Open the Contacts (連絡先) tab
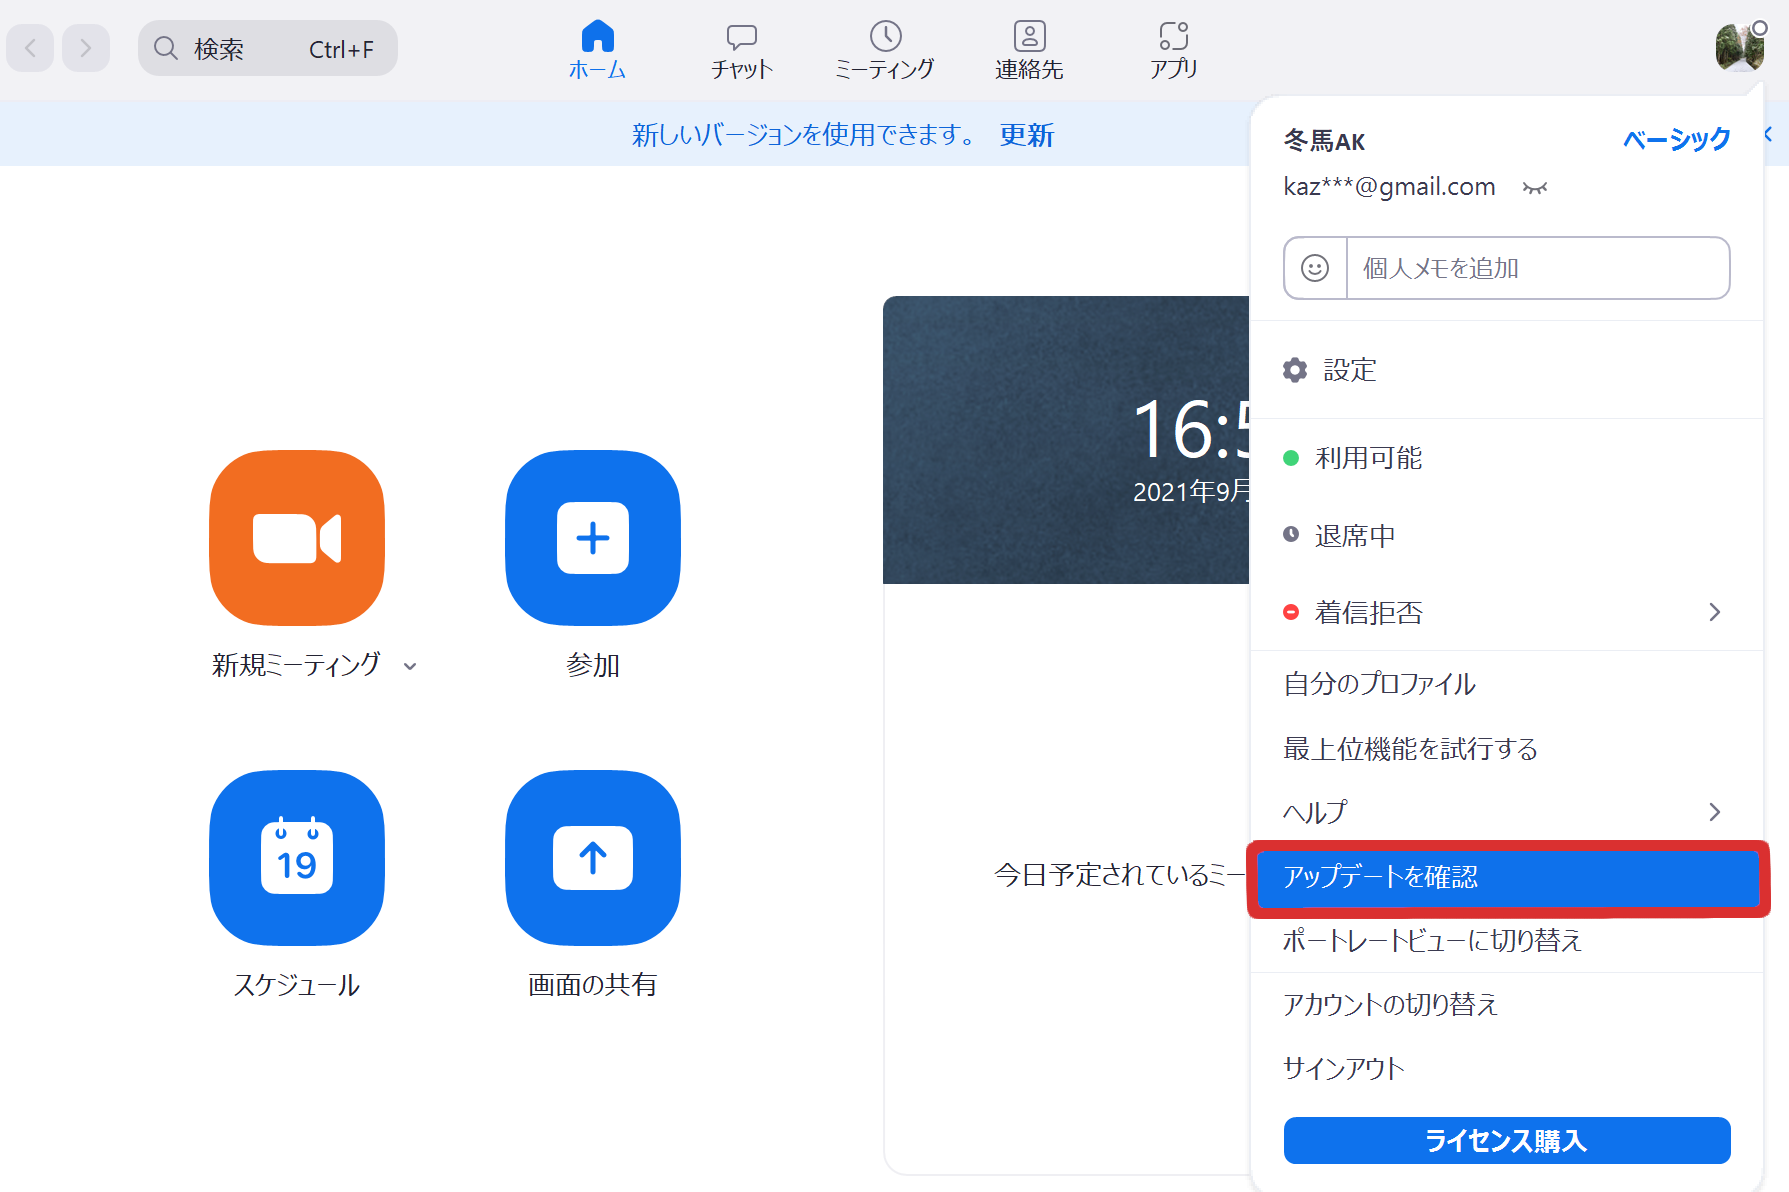1789x1192 pixels. [x=1028, y=50]
